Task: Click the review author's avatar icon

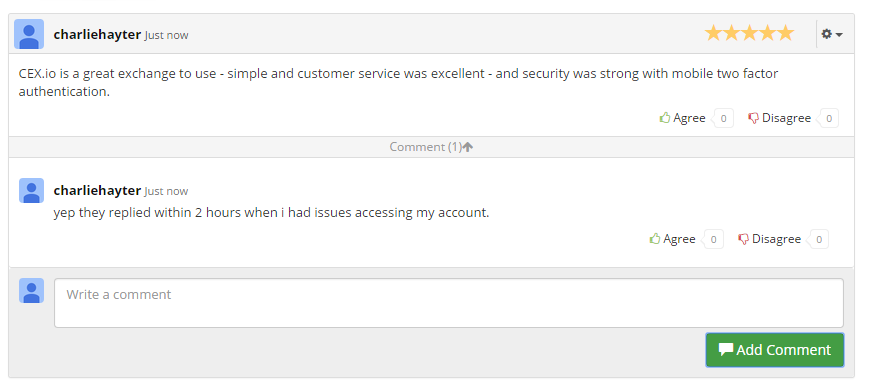Action: (29, 34)
